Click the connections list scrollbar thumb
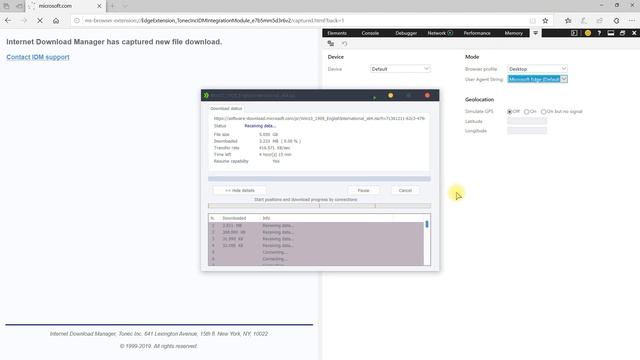 point(427,224)
